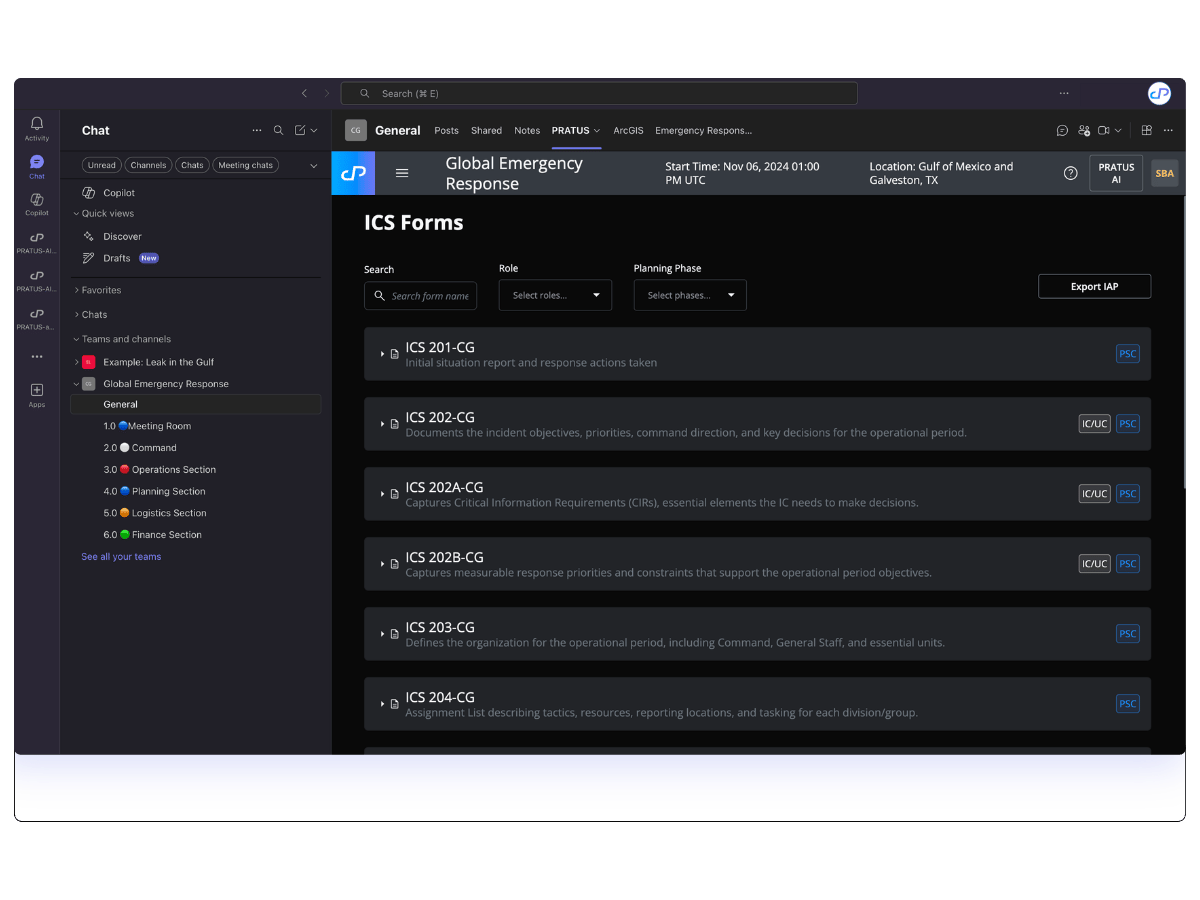Open the help question mark icon

[1070, 173]
